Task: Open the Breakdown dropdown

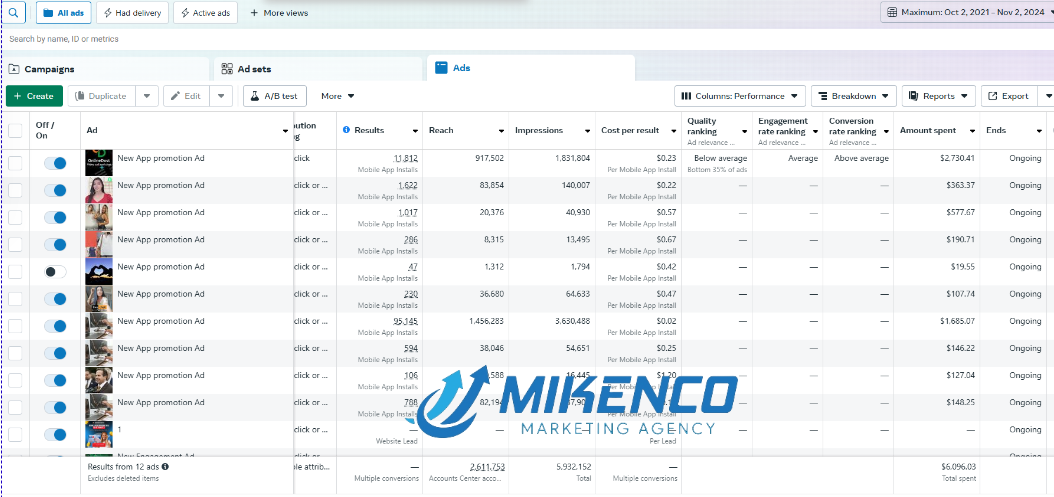Action: pos(854,96)
